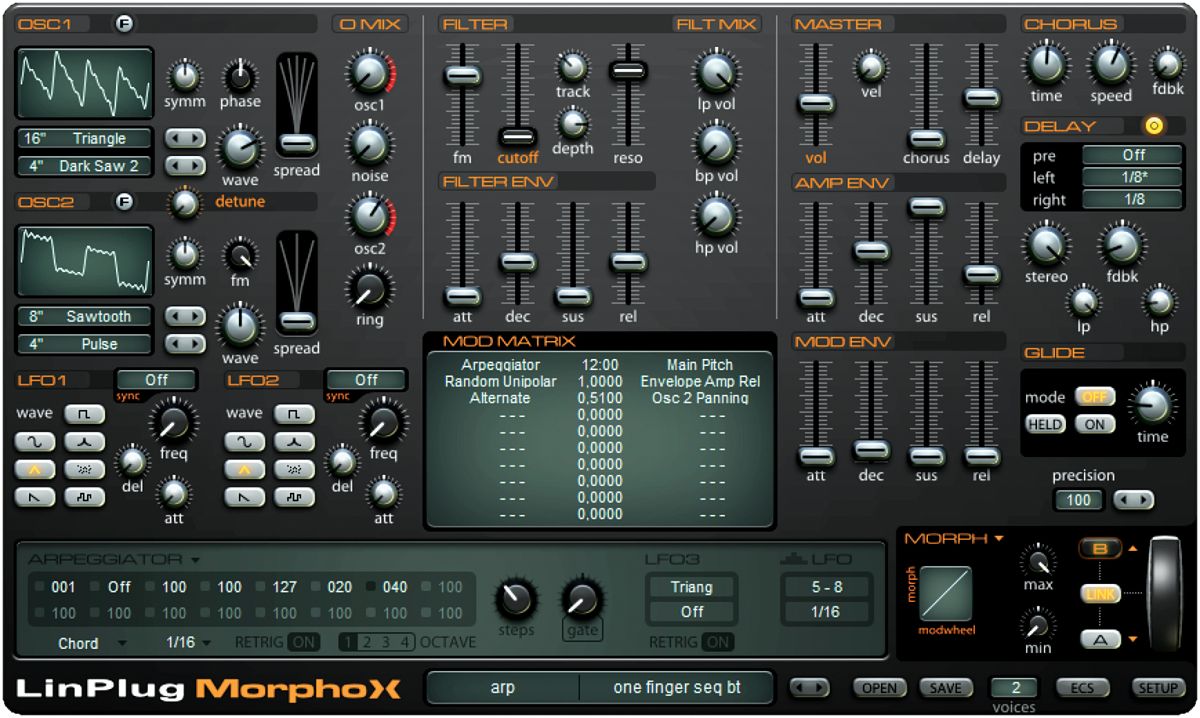Open the ARPEGGIATOR dropdown arrow
1200x718 pixels.
click(x=195, y=560)
